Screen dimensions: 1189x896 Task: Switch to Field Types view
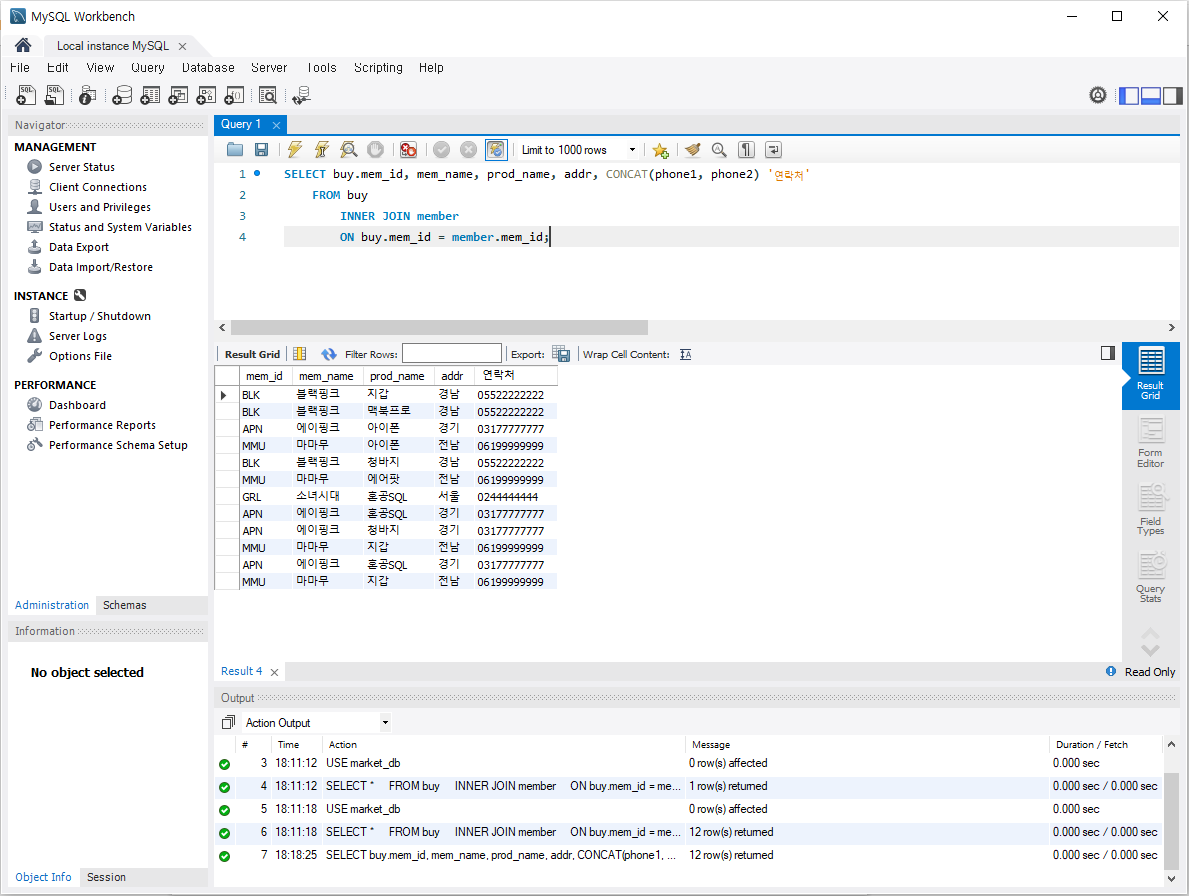(1150, 510)
